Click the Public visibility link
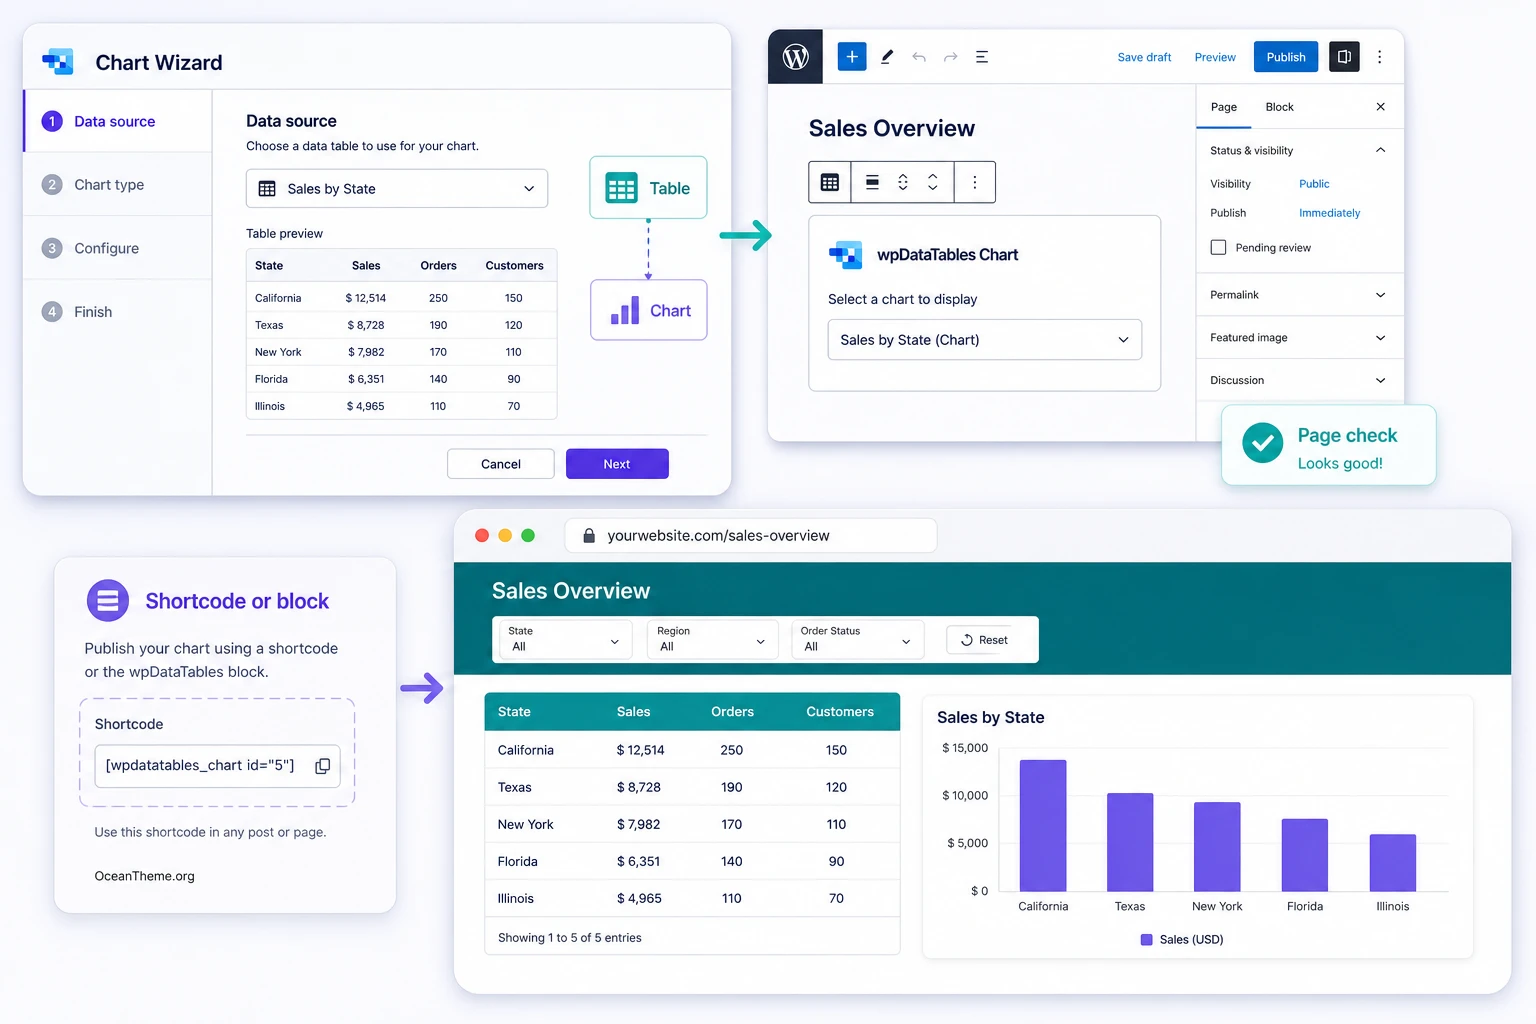 (x=1314, y=184)
